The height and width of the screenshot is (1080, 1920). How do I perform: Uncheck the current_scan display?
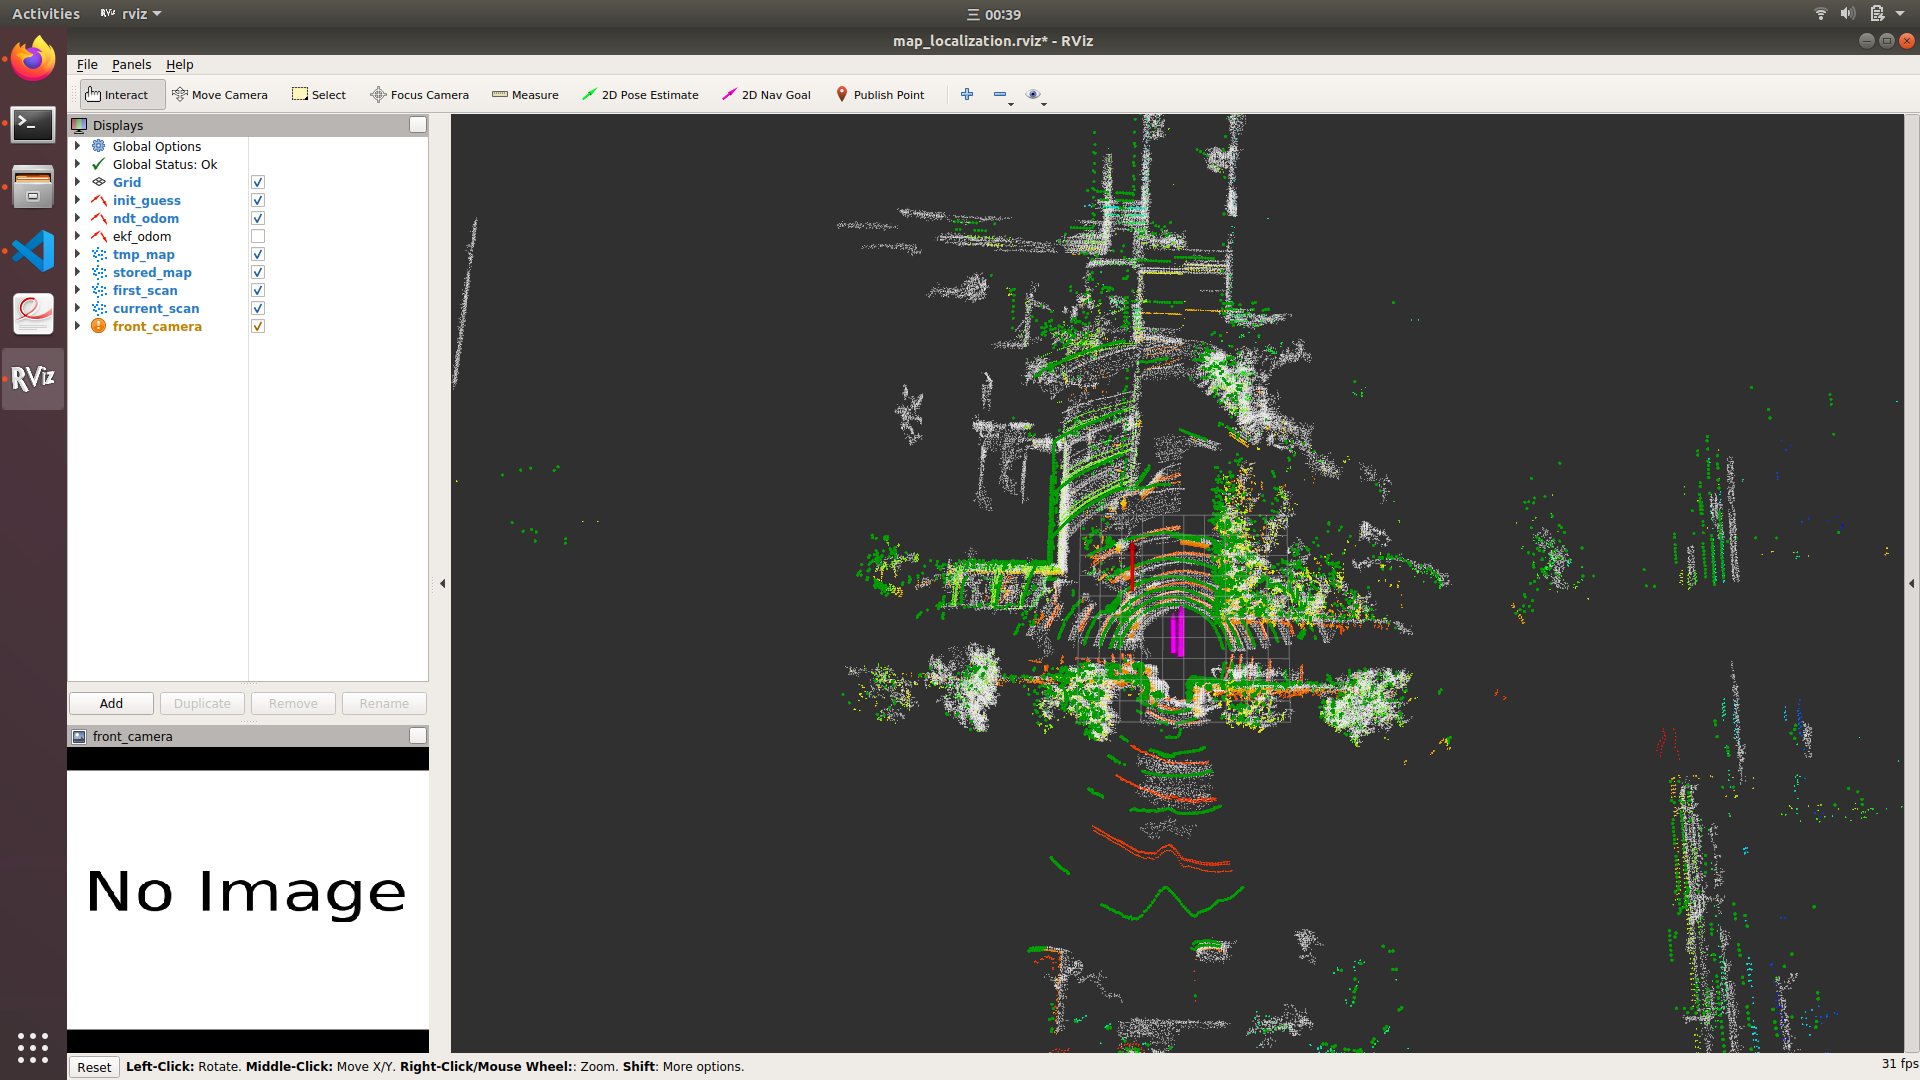tap(257, 308)
